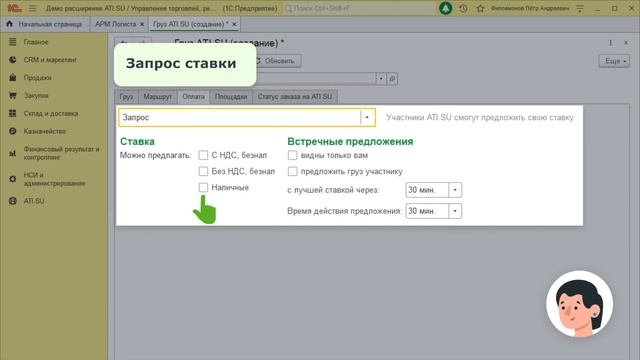
Task: Check предложить груз участнику checkbox
Action: pos(292,171)
